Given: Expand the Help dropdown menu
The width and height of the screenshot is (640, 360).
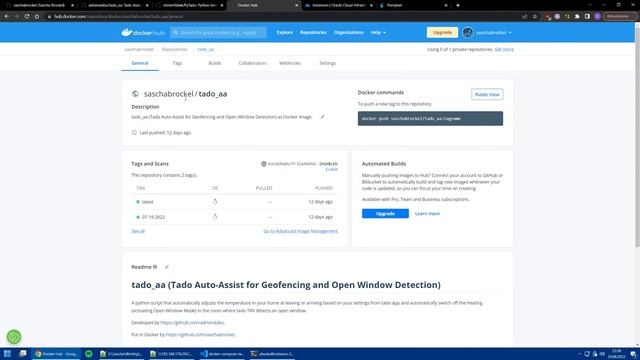Looking at the screenshot, I should click(x=378, y=32).
